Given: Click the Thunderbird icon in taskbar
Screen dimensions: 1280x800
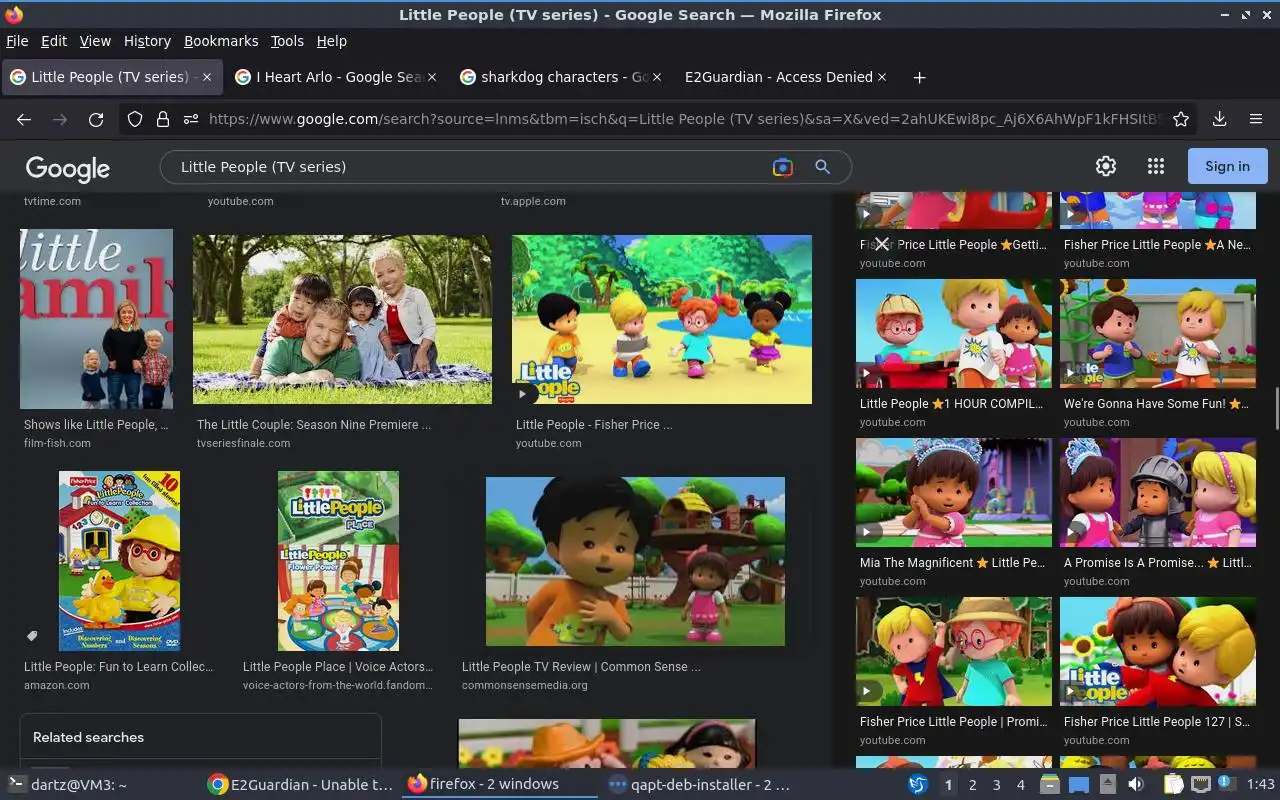Looking at the screenshot, I should click(918, 785).
